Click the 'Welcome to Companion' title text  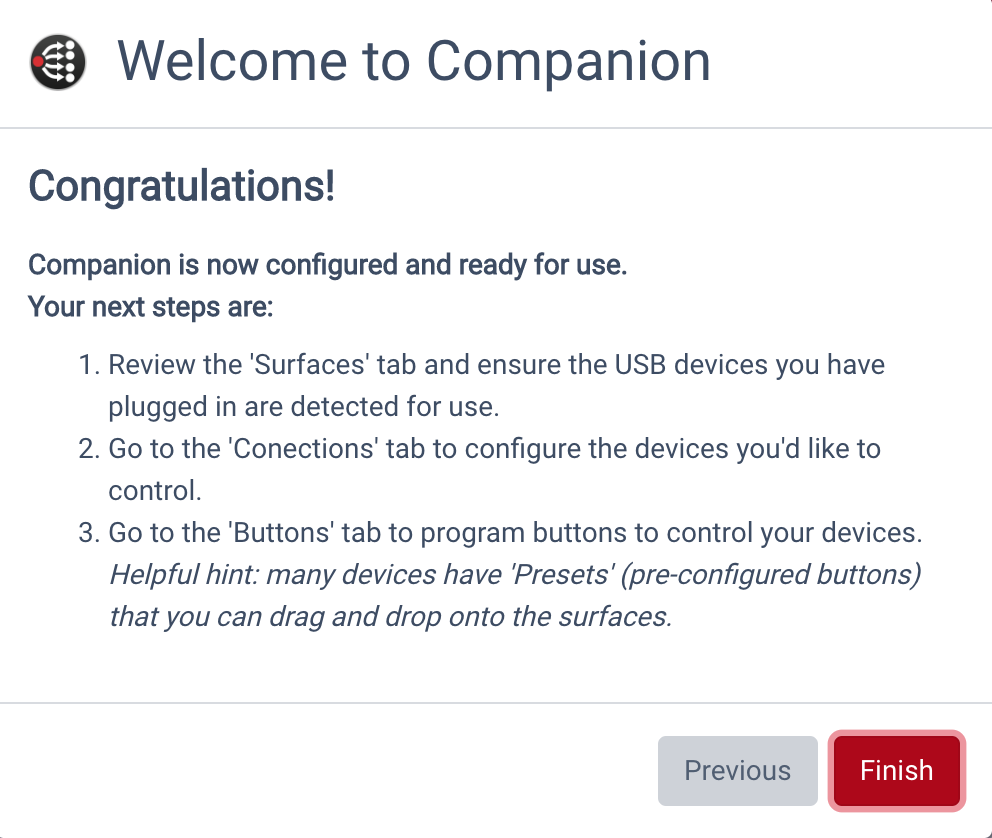414,61
